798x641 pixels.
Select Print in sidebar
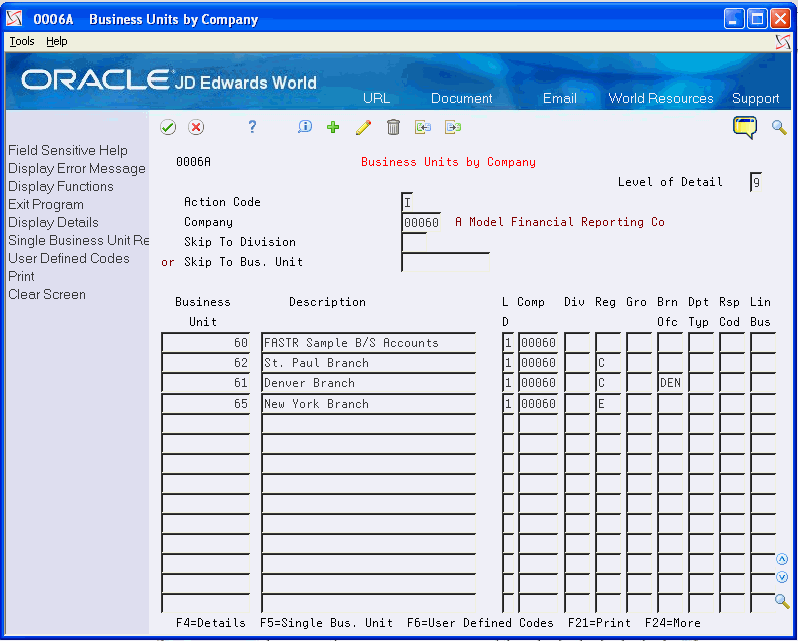pyautogui.click(x=21, y=276)
